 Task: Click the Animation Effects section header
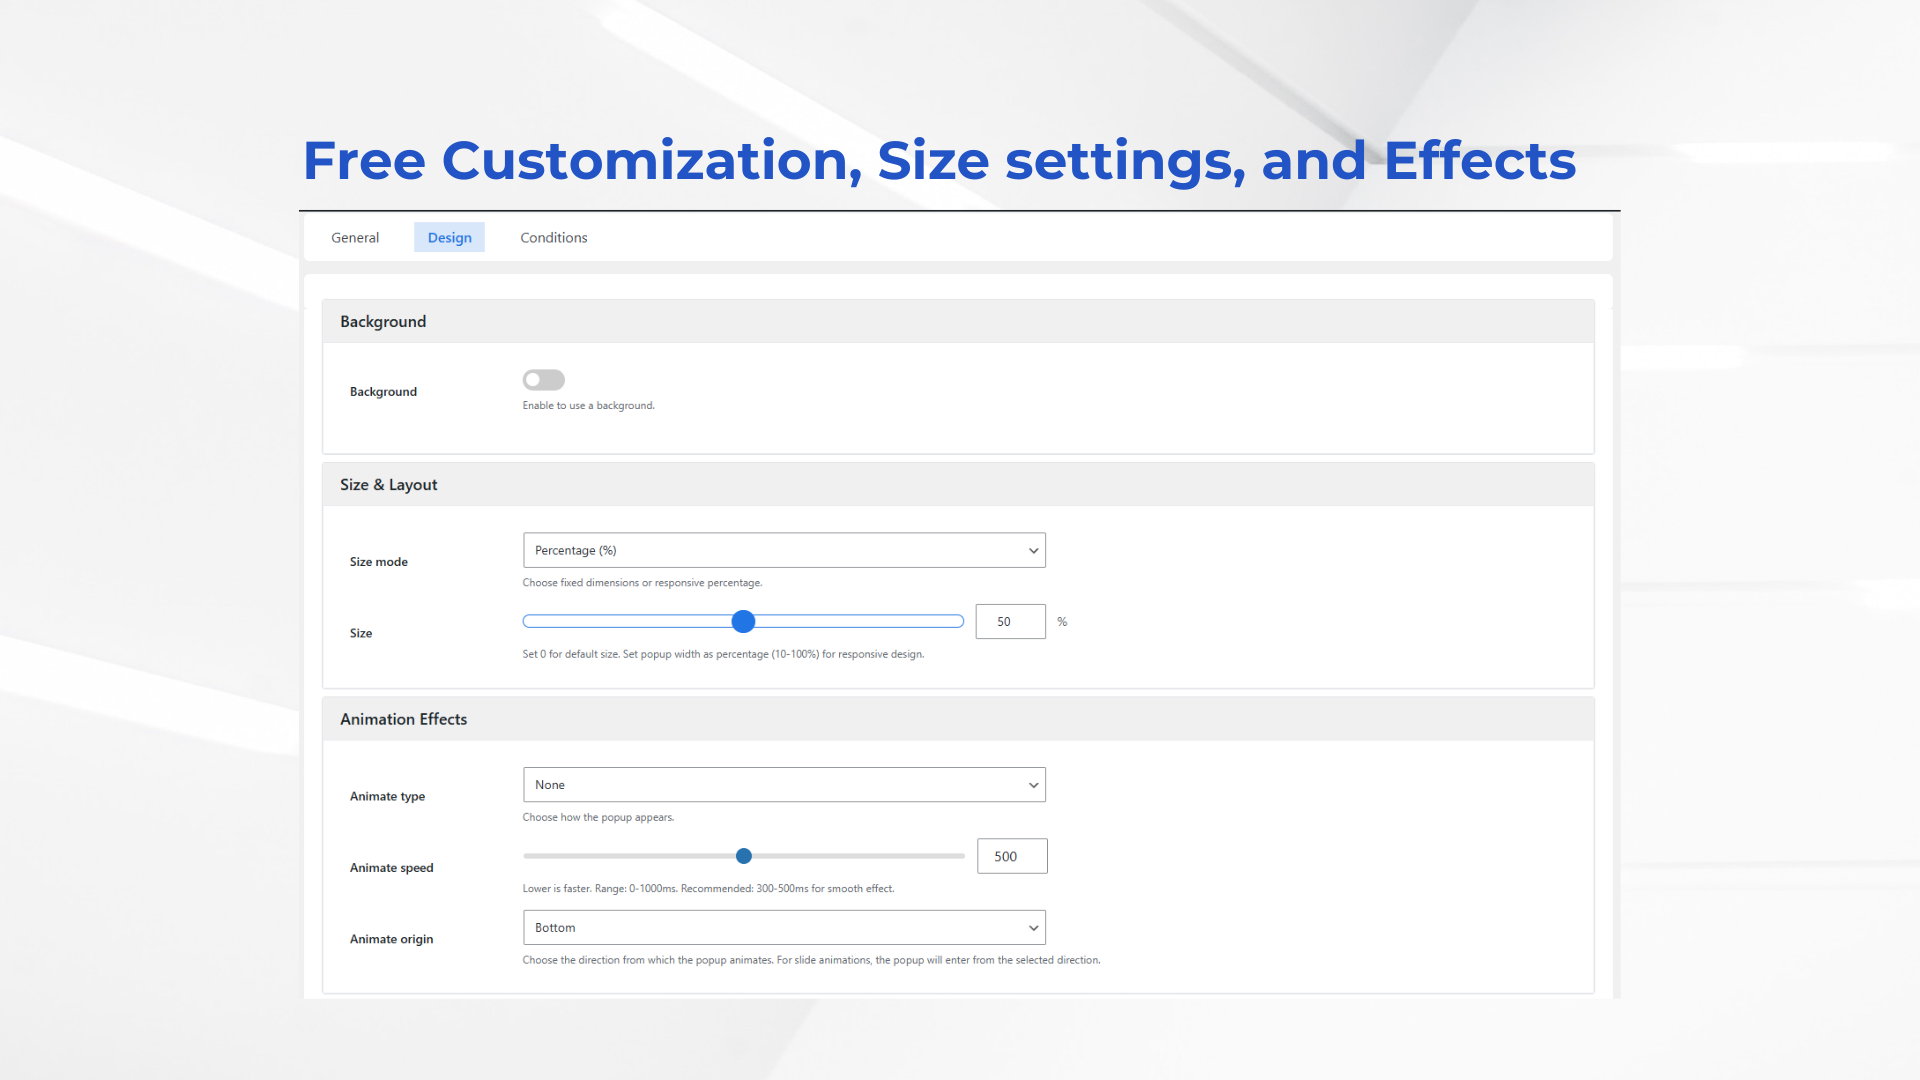403,720
